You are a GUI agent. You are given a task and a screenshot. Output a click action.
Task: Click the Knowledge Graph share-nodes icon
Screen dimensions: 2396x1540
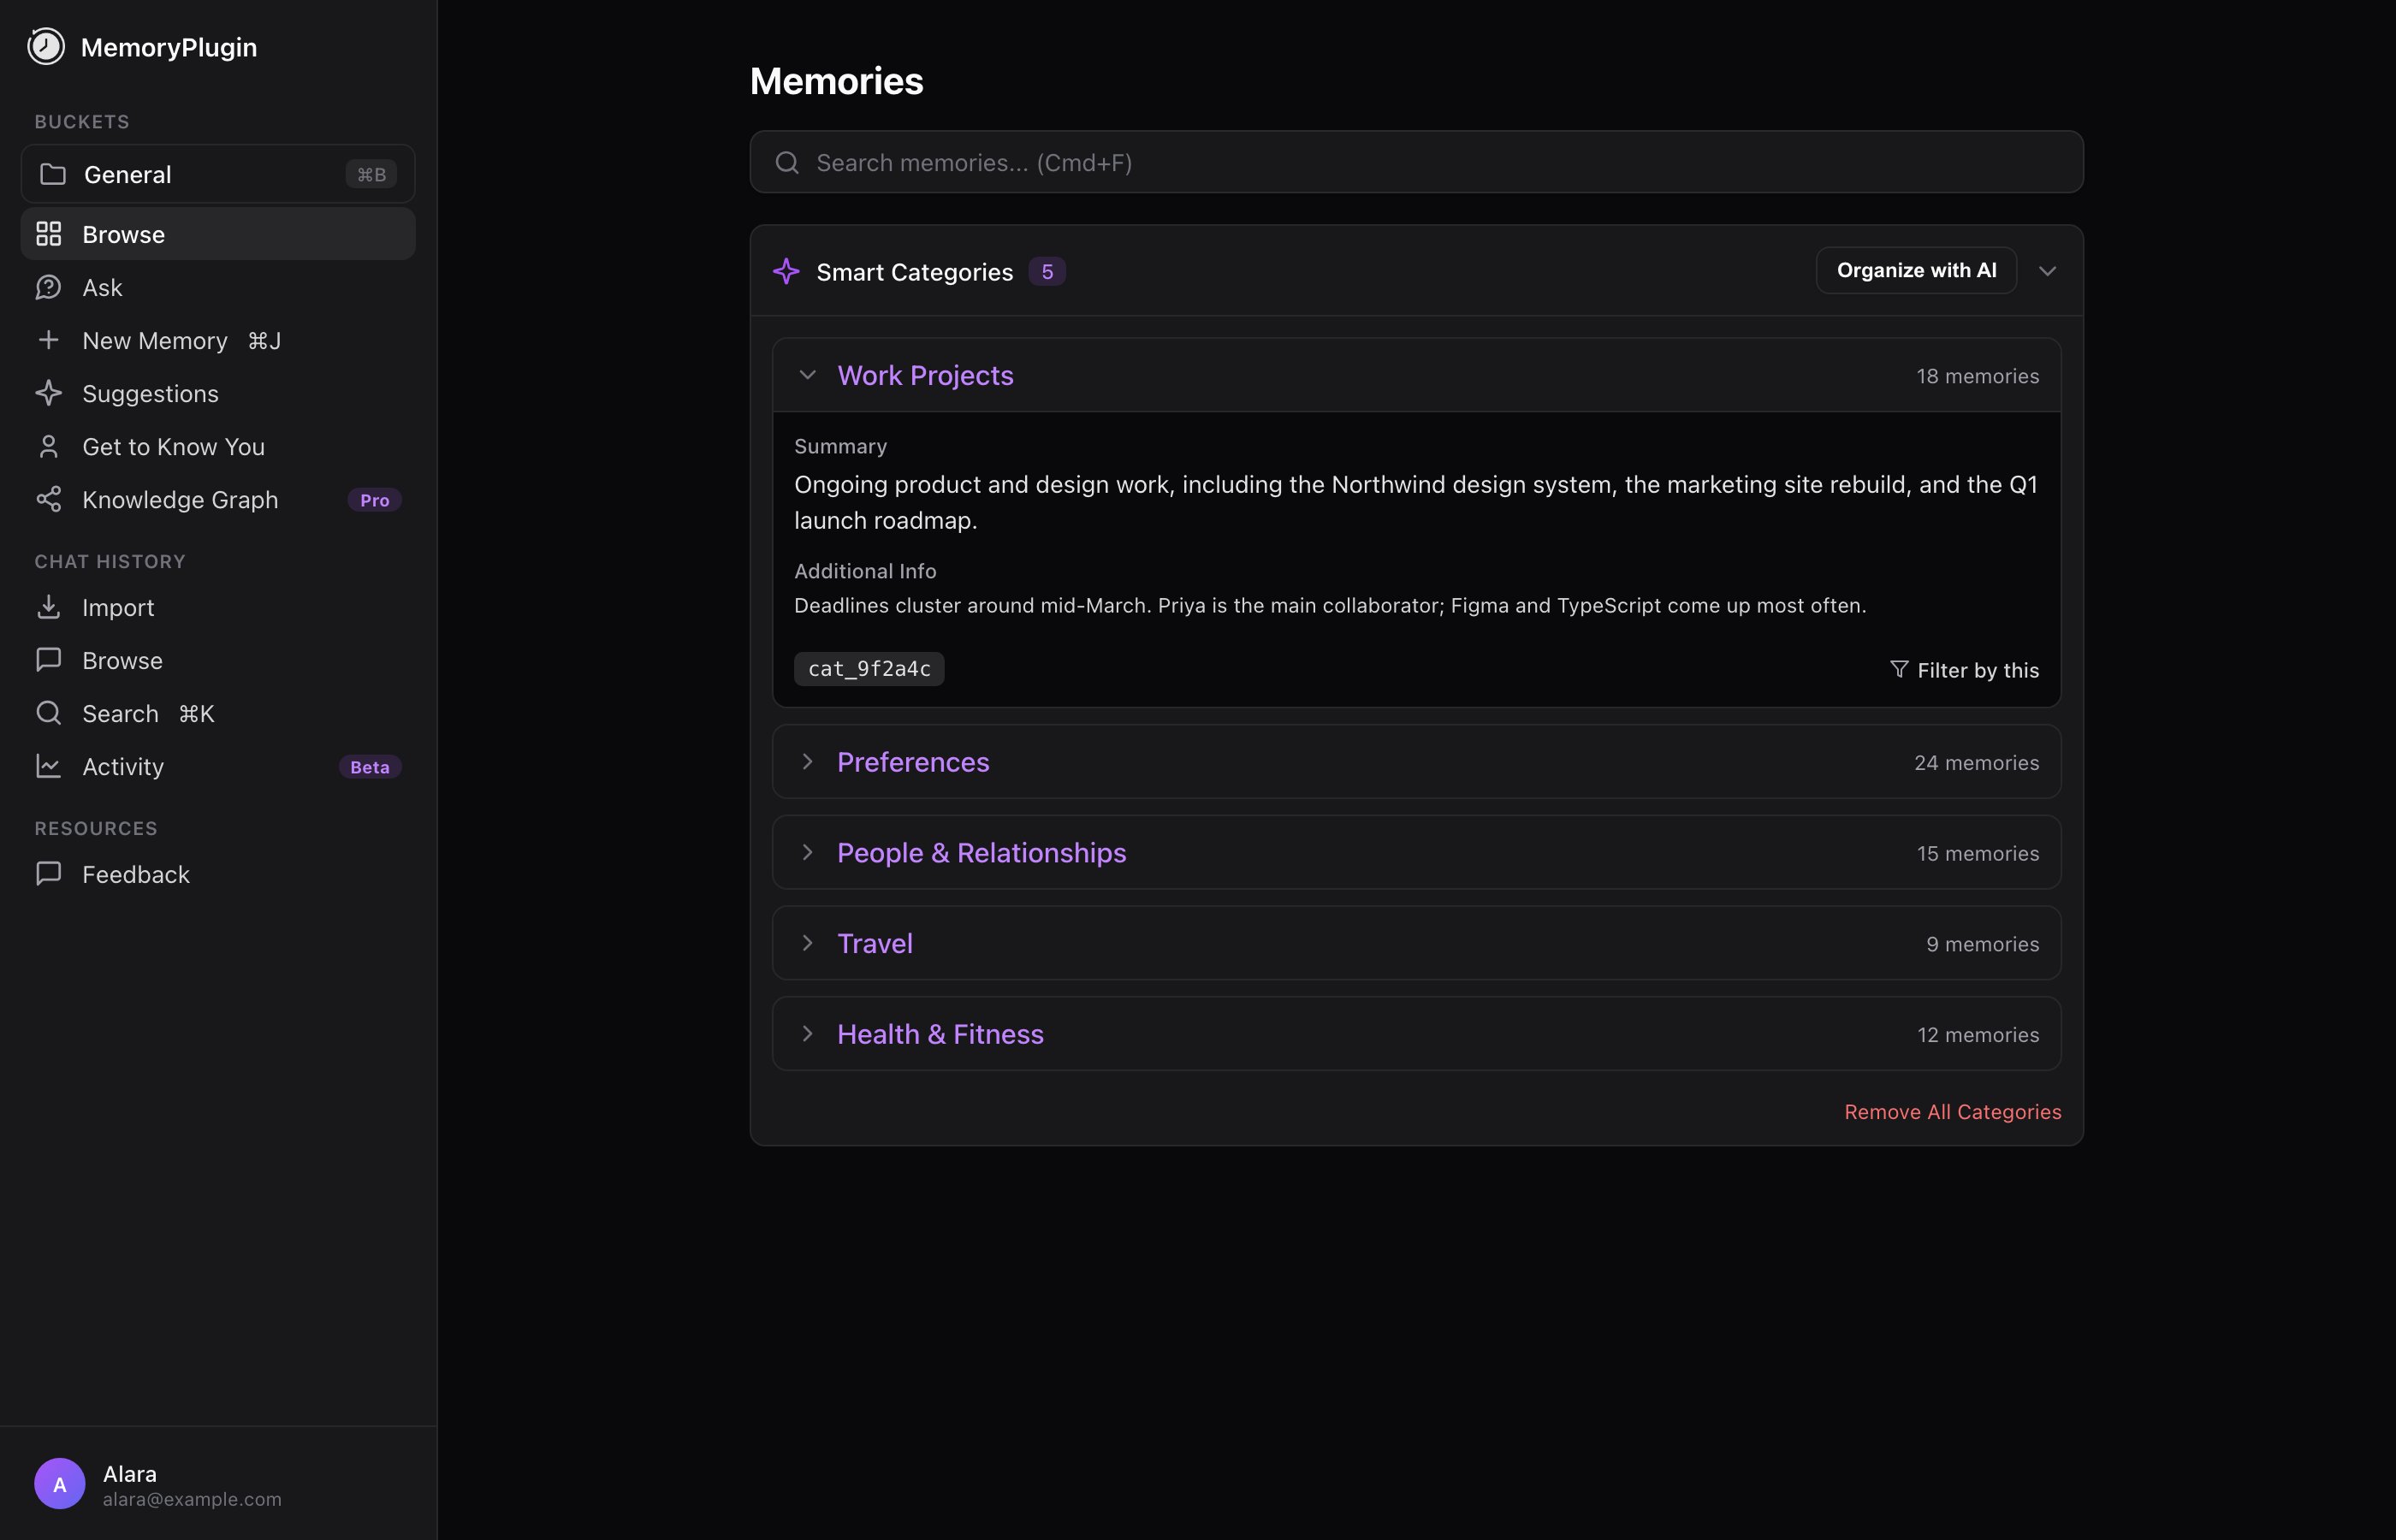(49, 499)
